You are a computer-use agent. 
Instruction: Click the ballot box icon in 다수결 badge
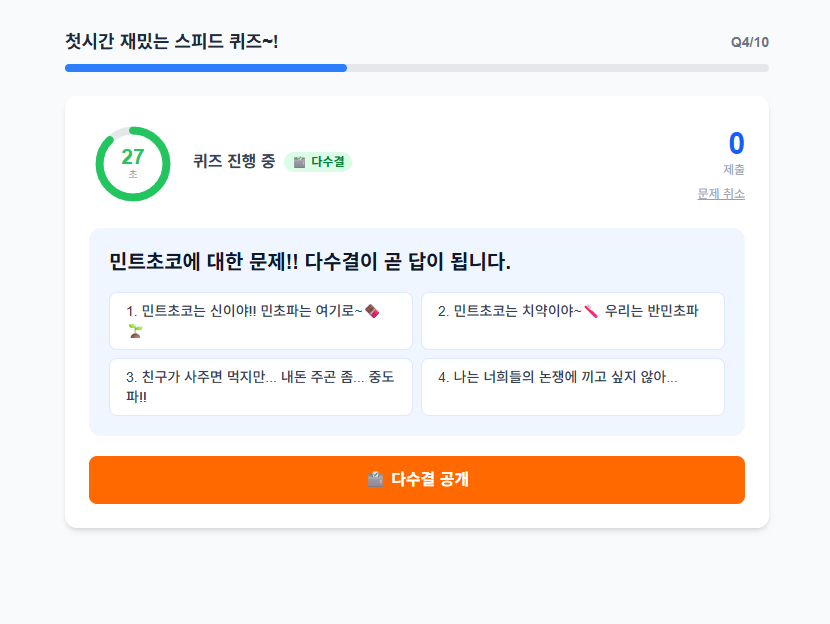(300, 162)
